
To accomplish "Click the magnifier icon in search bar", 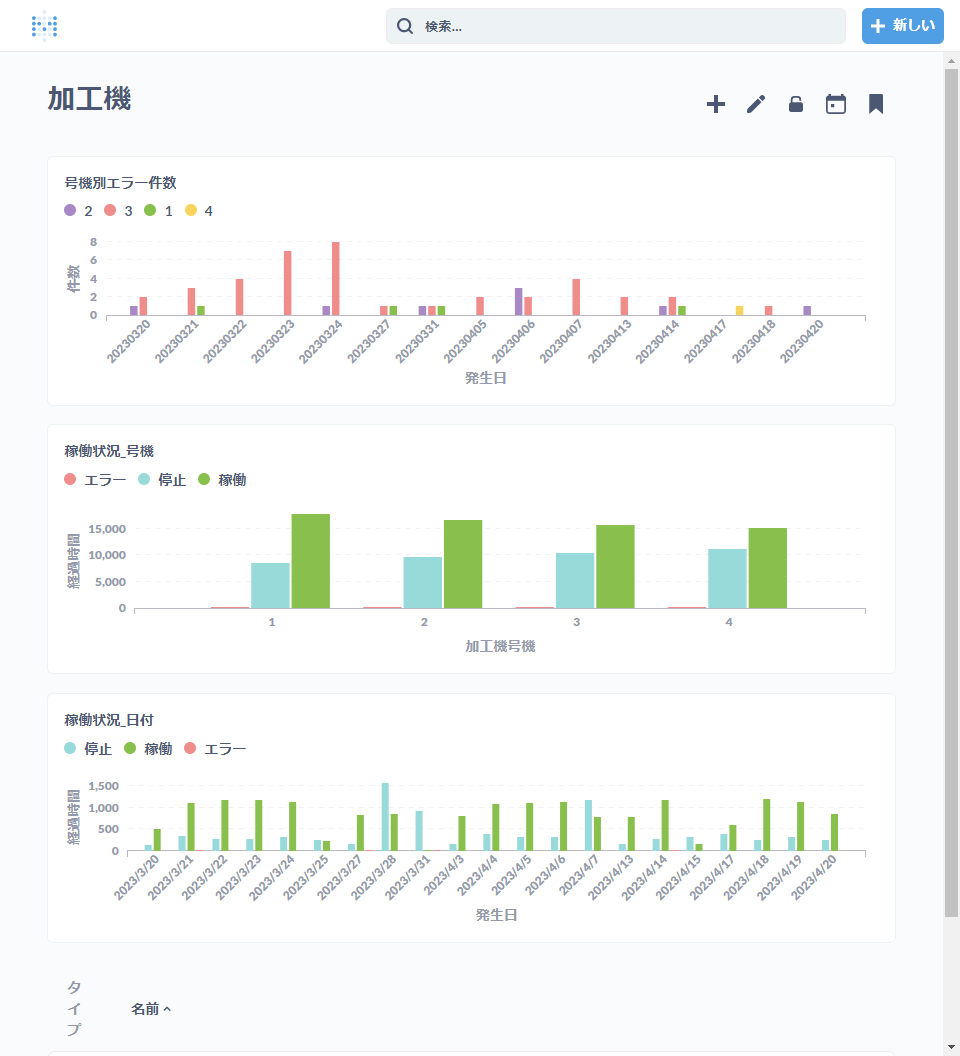I will [405, 26].
